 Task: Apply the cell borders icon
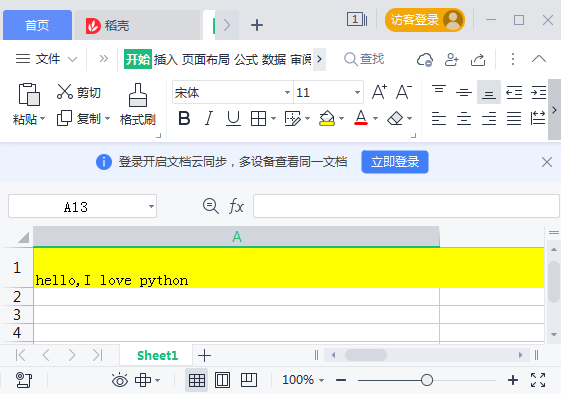[258, 118]
